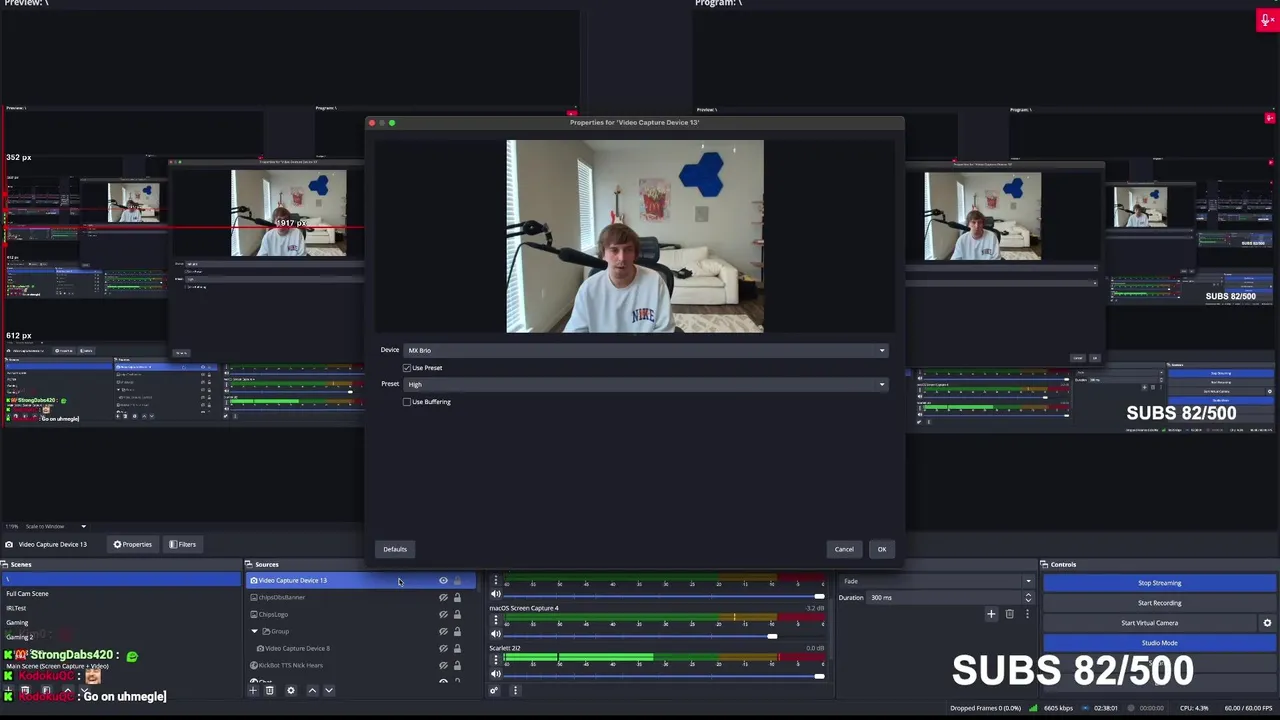Toggle lock on the ChipsLogo source
The height and width of the screenshot is (720, 1280).
pos(458,615)
